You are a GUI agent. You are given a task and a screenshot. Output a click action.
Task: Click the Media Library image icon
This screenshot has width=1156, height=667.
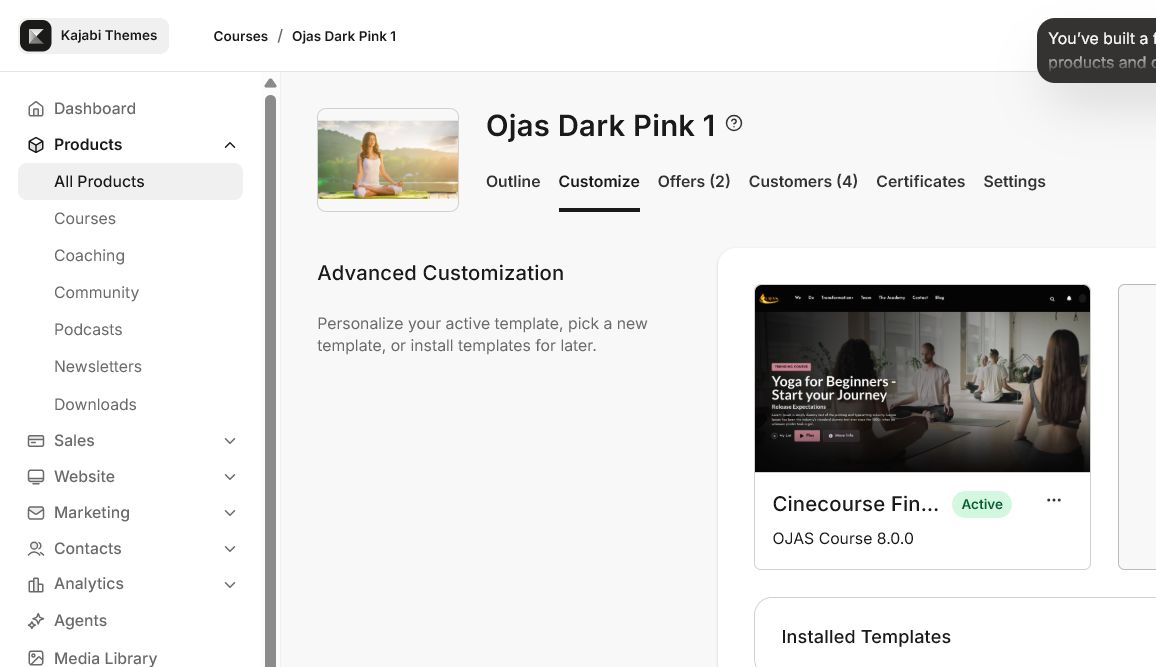coord(35,658)
